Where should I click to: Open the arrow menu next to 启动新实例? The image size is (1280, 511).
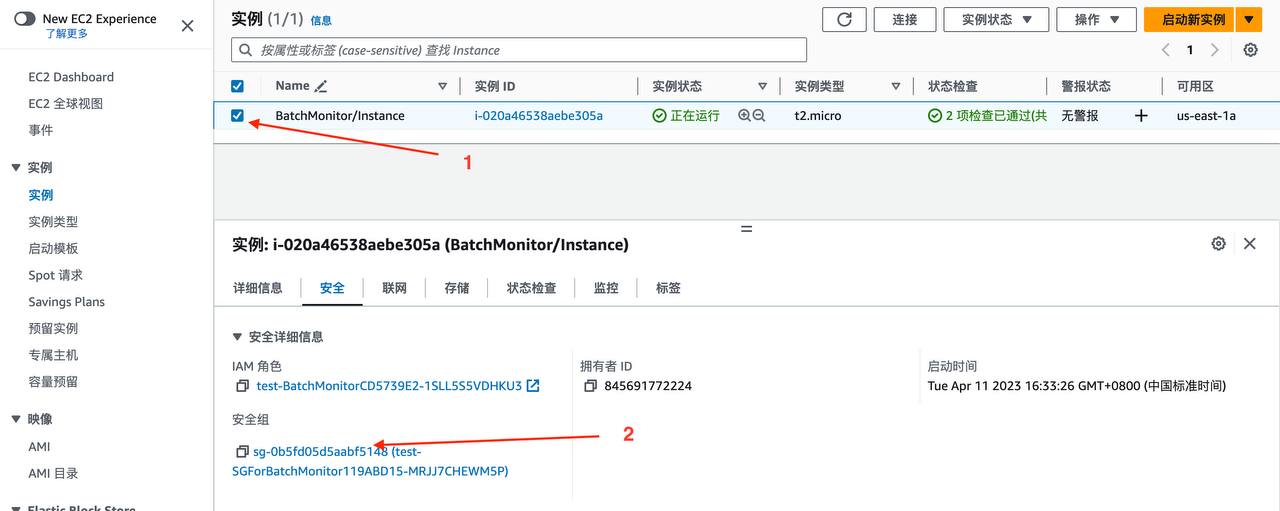[1249, 20]
